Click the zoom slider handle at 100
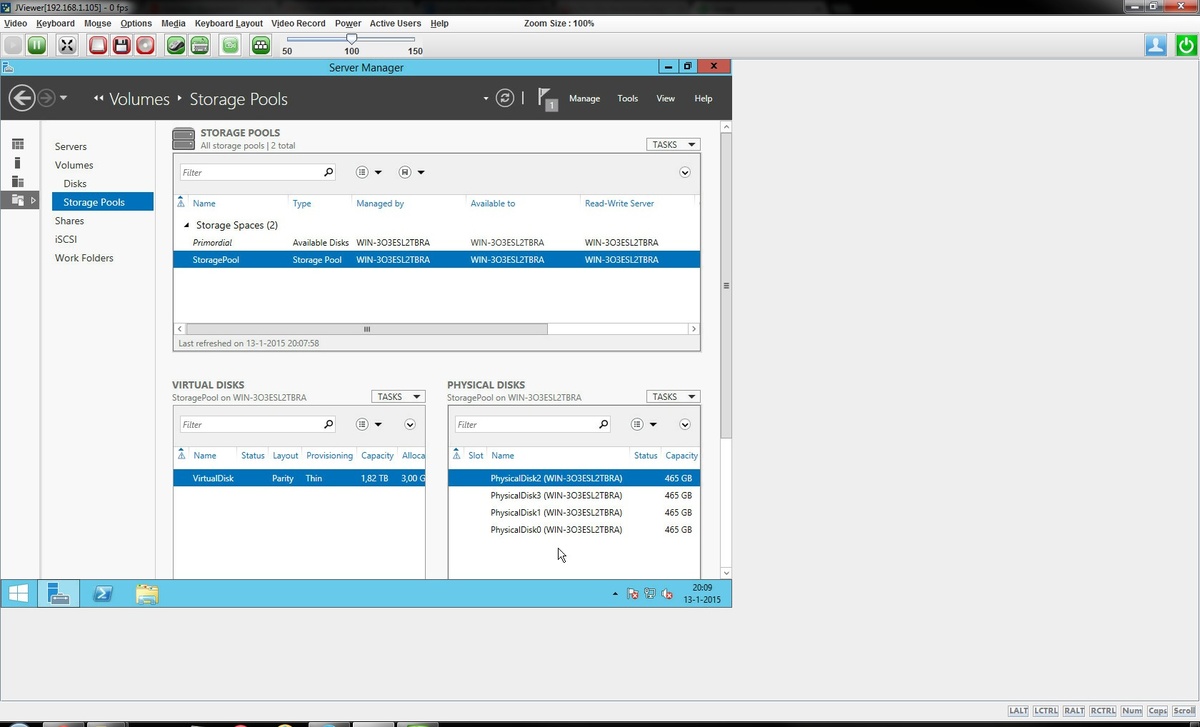The image size is (1200, 727). [351, 39]
